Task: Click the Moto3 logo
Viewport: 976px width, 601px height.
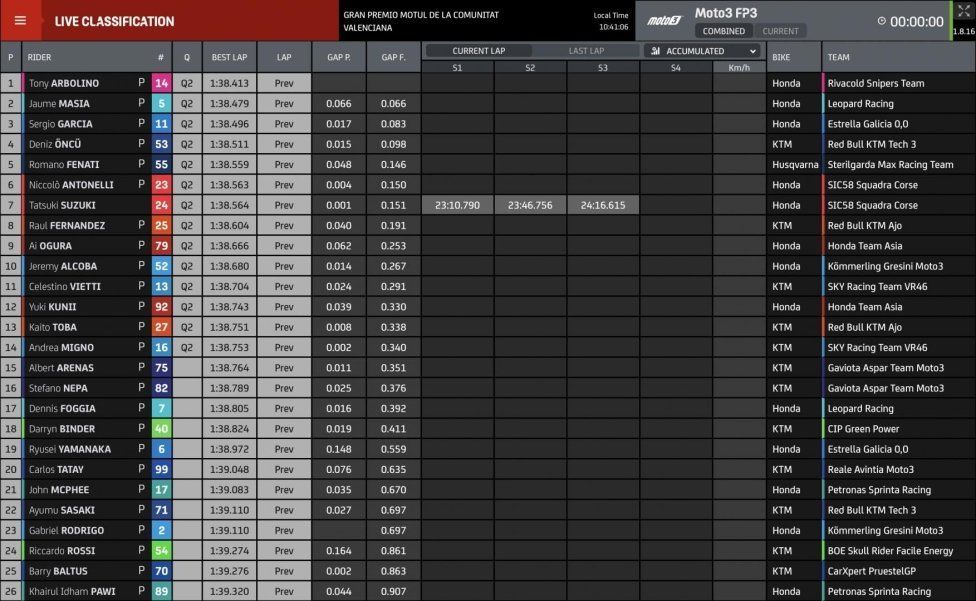Action: coord(665,21)
